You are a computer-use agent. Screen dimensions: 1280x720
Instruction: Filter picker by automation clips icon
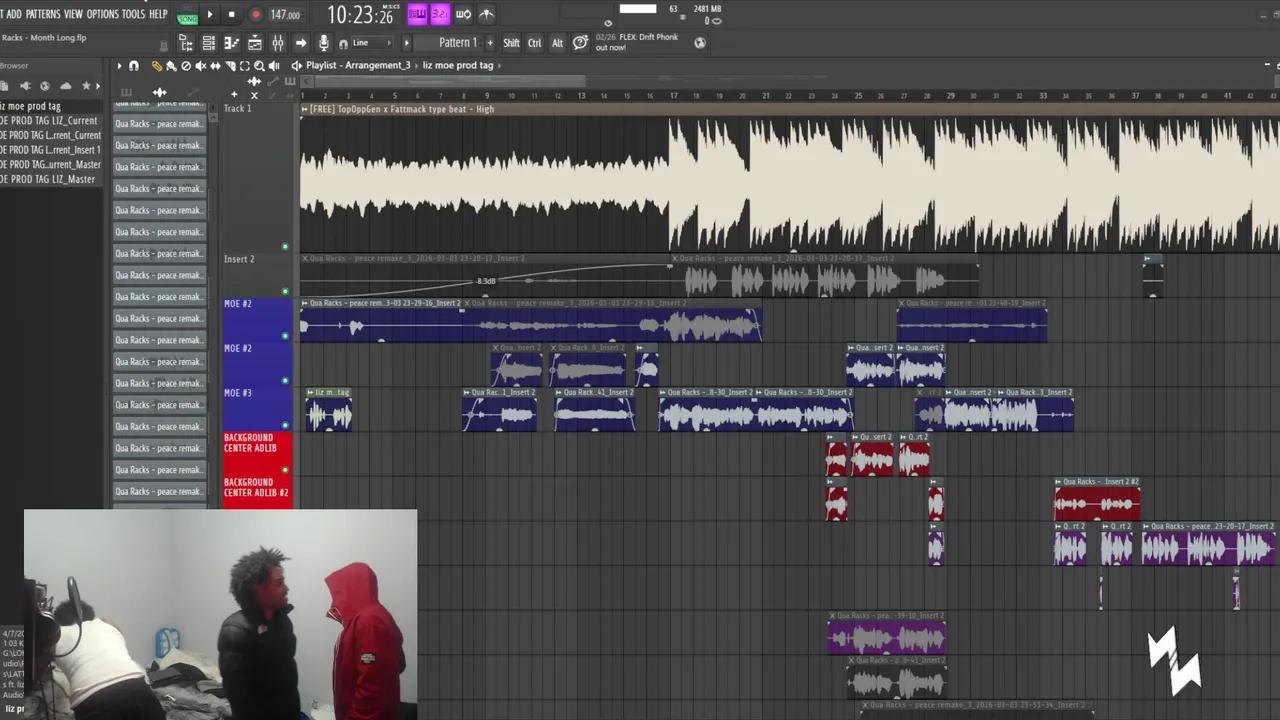[x=192, y=92]
